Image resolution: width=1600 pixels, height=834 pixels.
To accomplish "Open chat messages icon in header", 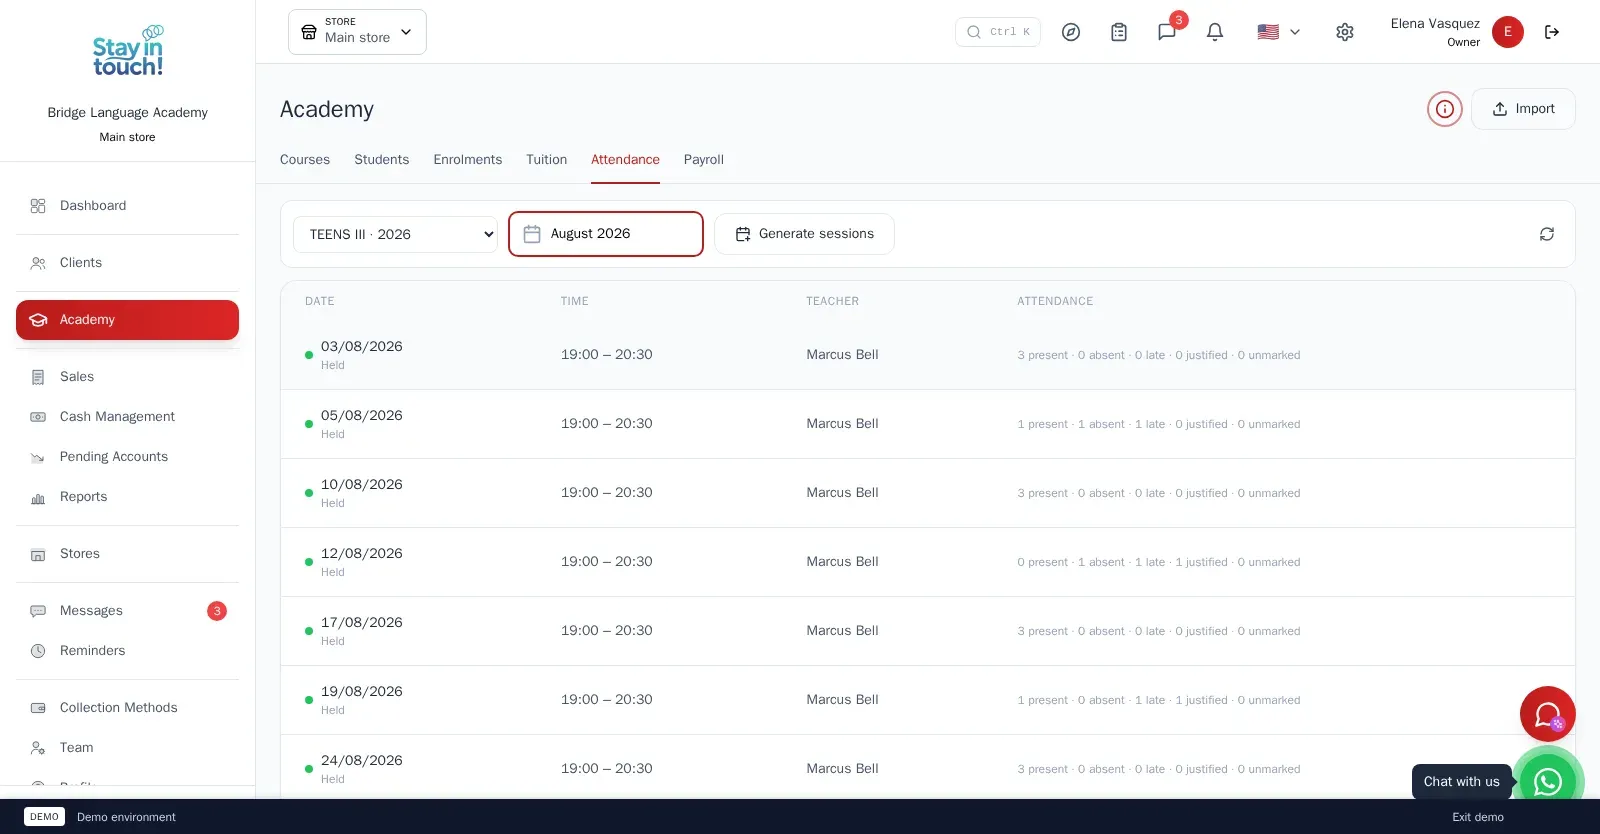I will point(1167,32).
